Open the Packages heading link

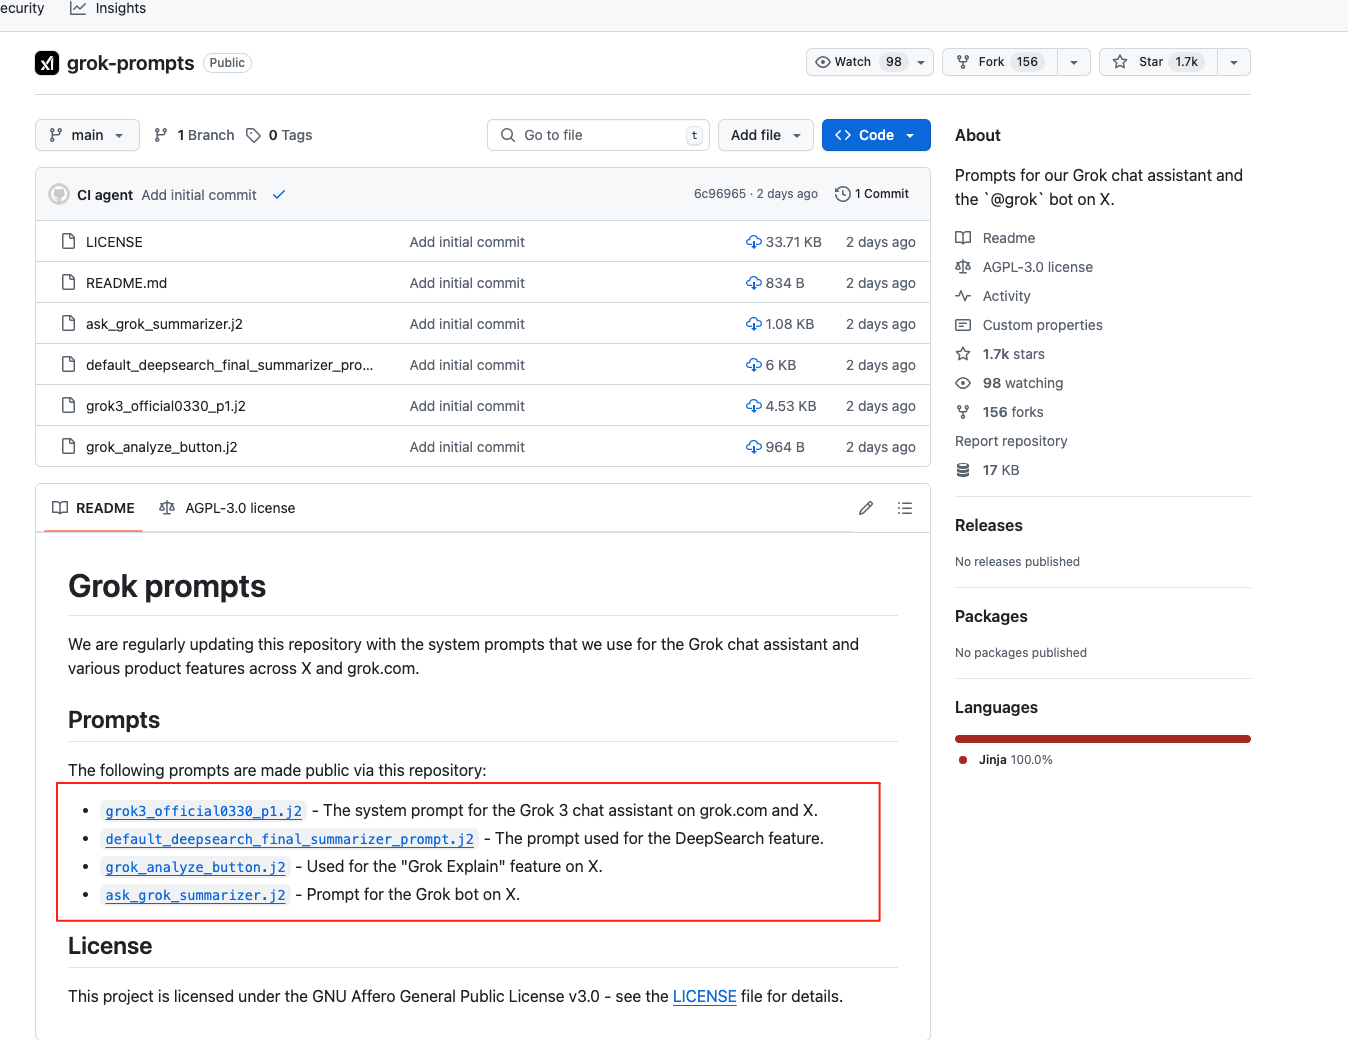991,616
